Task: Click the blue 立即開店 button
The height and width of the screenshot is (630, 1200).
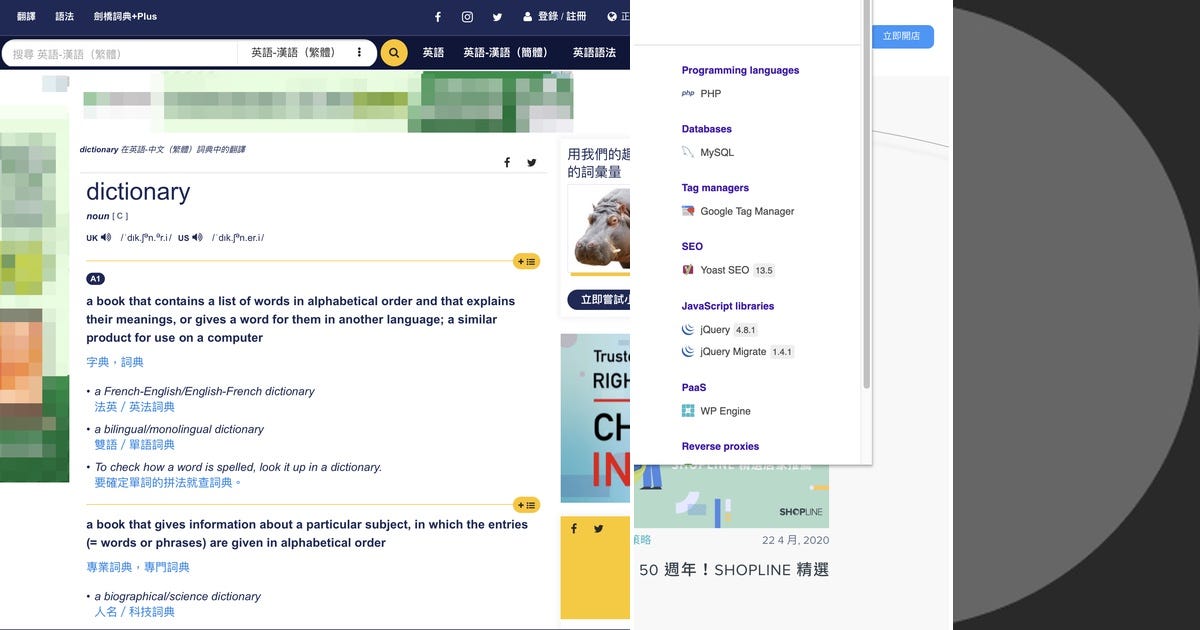Action: pos(903,36)
